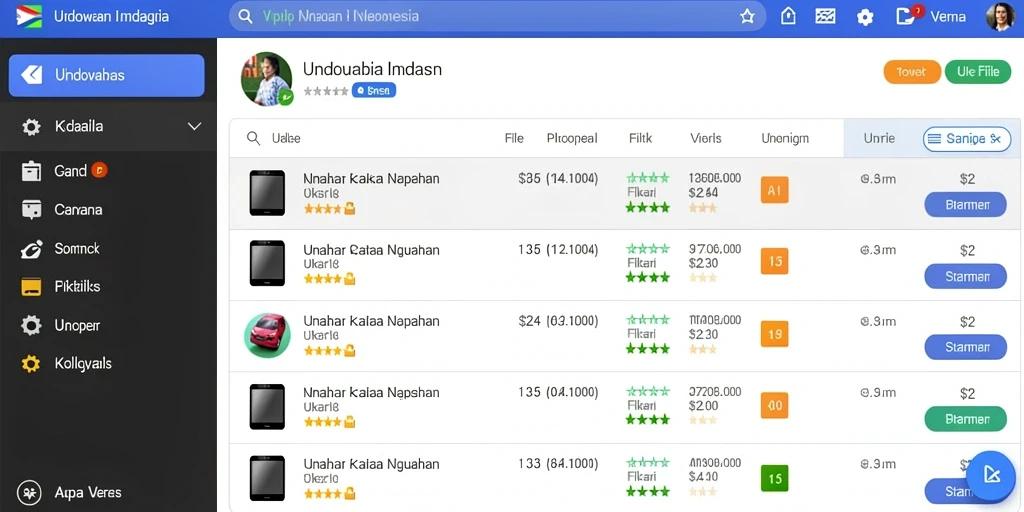The height and width of the screenshot is (512, 1024).
Task: Click the green 15 badge in last row
Action: point(775,478)
